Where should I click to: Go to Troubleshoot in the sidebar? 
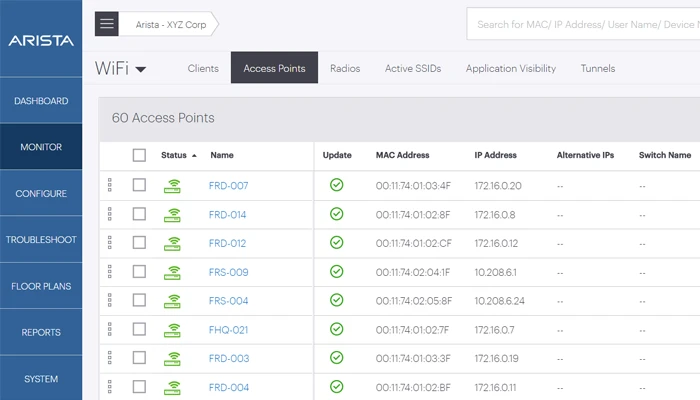pos(41,240)
